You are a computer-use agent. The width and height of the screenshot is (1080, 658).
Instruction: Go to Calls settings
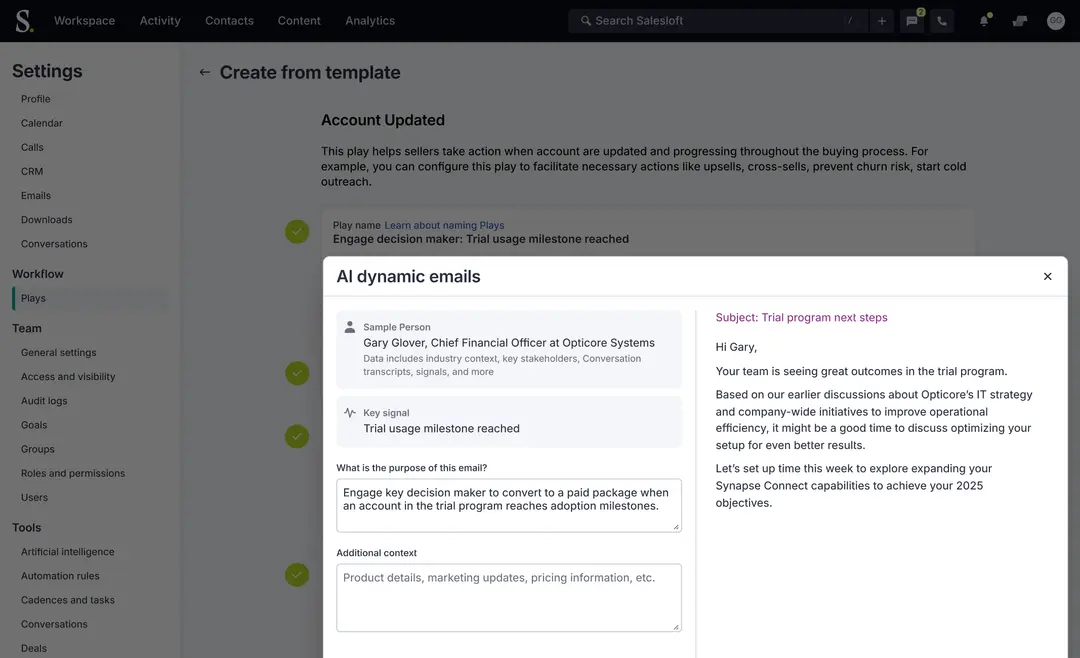(x=32, y=147)
